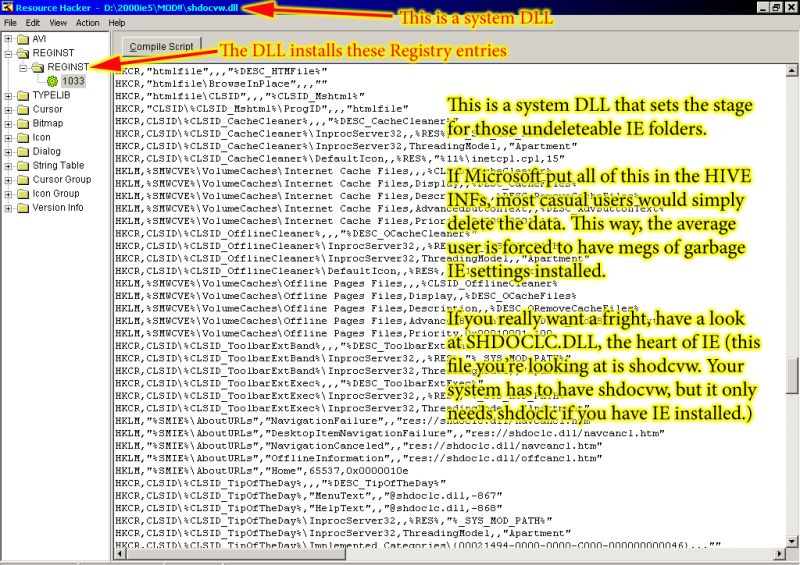800x565 pixels.
Task: Click the green gear icon beside 1033
Action: pyautogui.click(x=52, y=81)
